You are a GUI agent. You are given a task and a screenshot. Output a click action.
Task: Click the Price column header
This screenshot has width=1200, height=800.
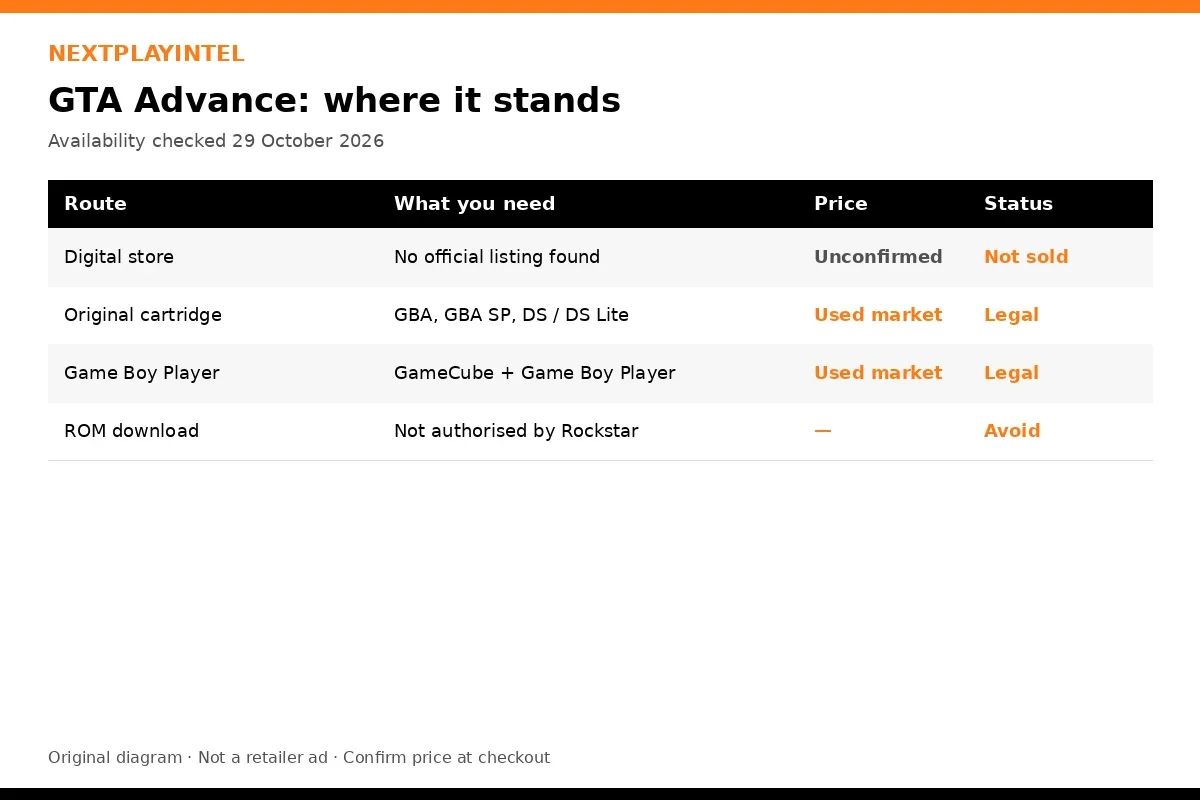point(840,204)
